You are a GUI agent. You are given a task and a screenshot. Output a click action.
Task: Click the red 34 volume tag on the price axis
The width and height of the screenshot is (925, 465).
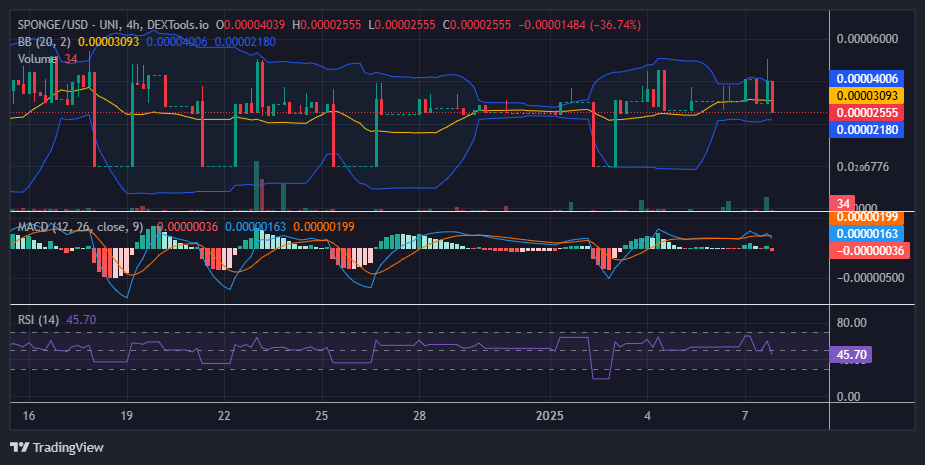pyautogui.click(x=843, y=204)
